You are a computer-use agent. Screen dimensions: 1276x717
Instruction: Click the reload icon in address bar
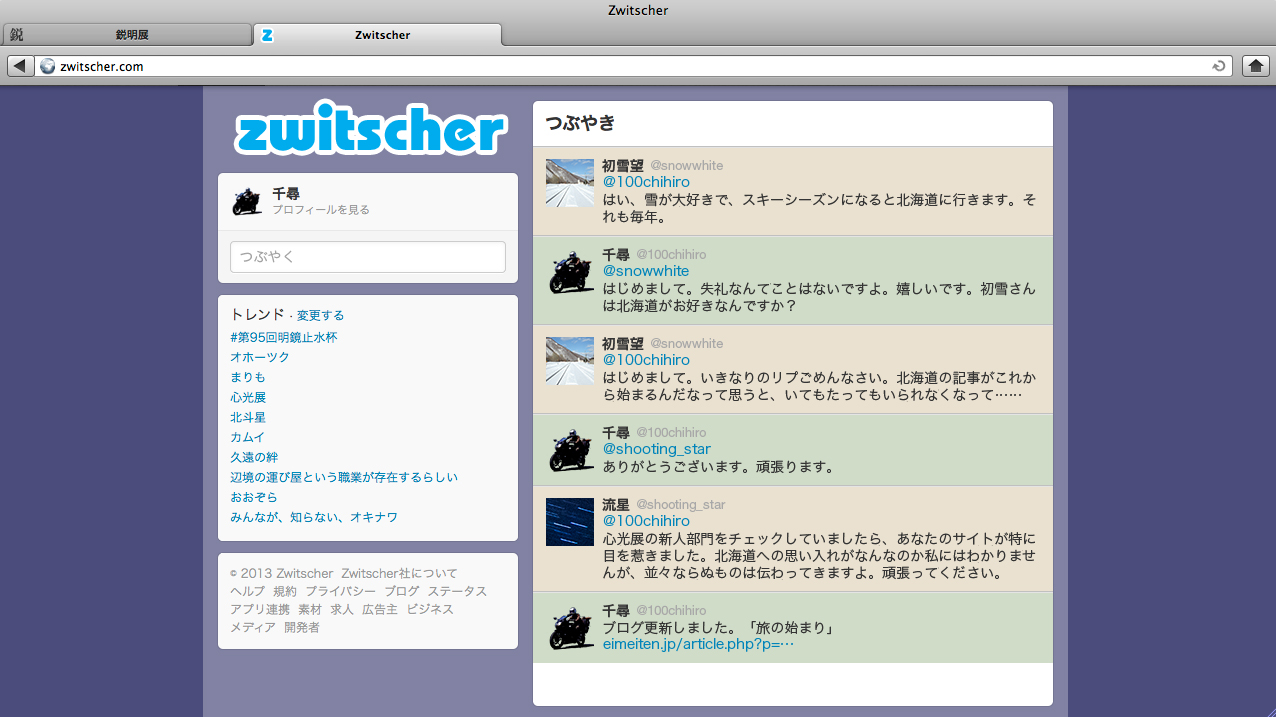pos(1218,66)
